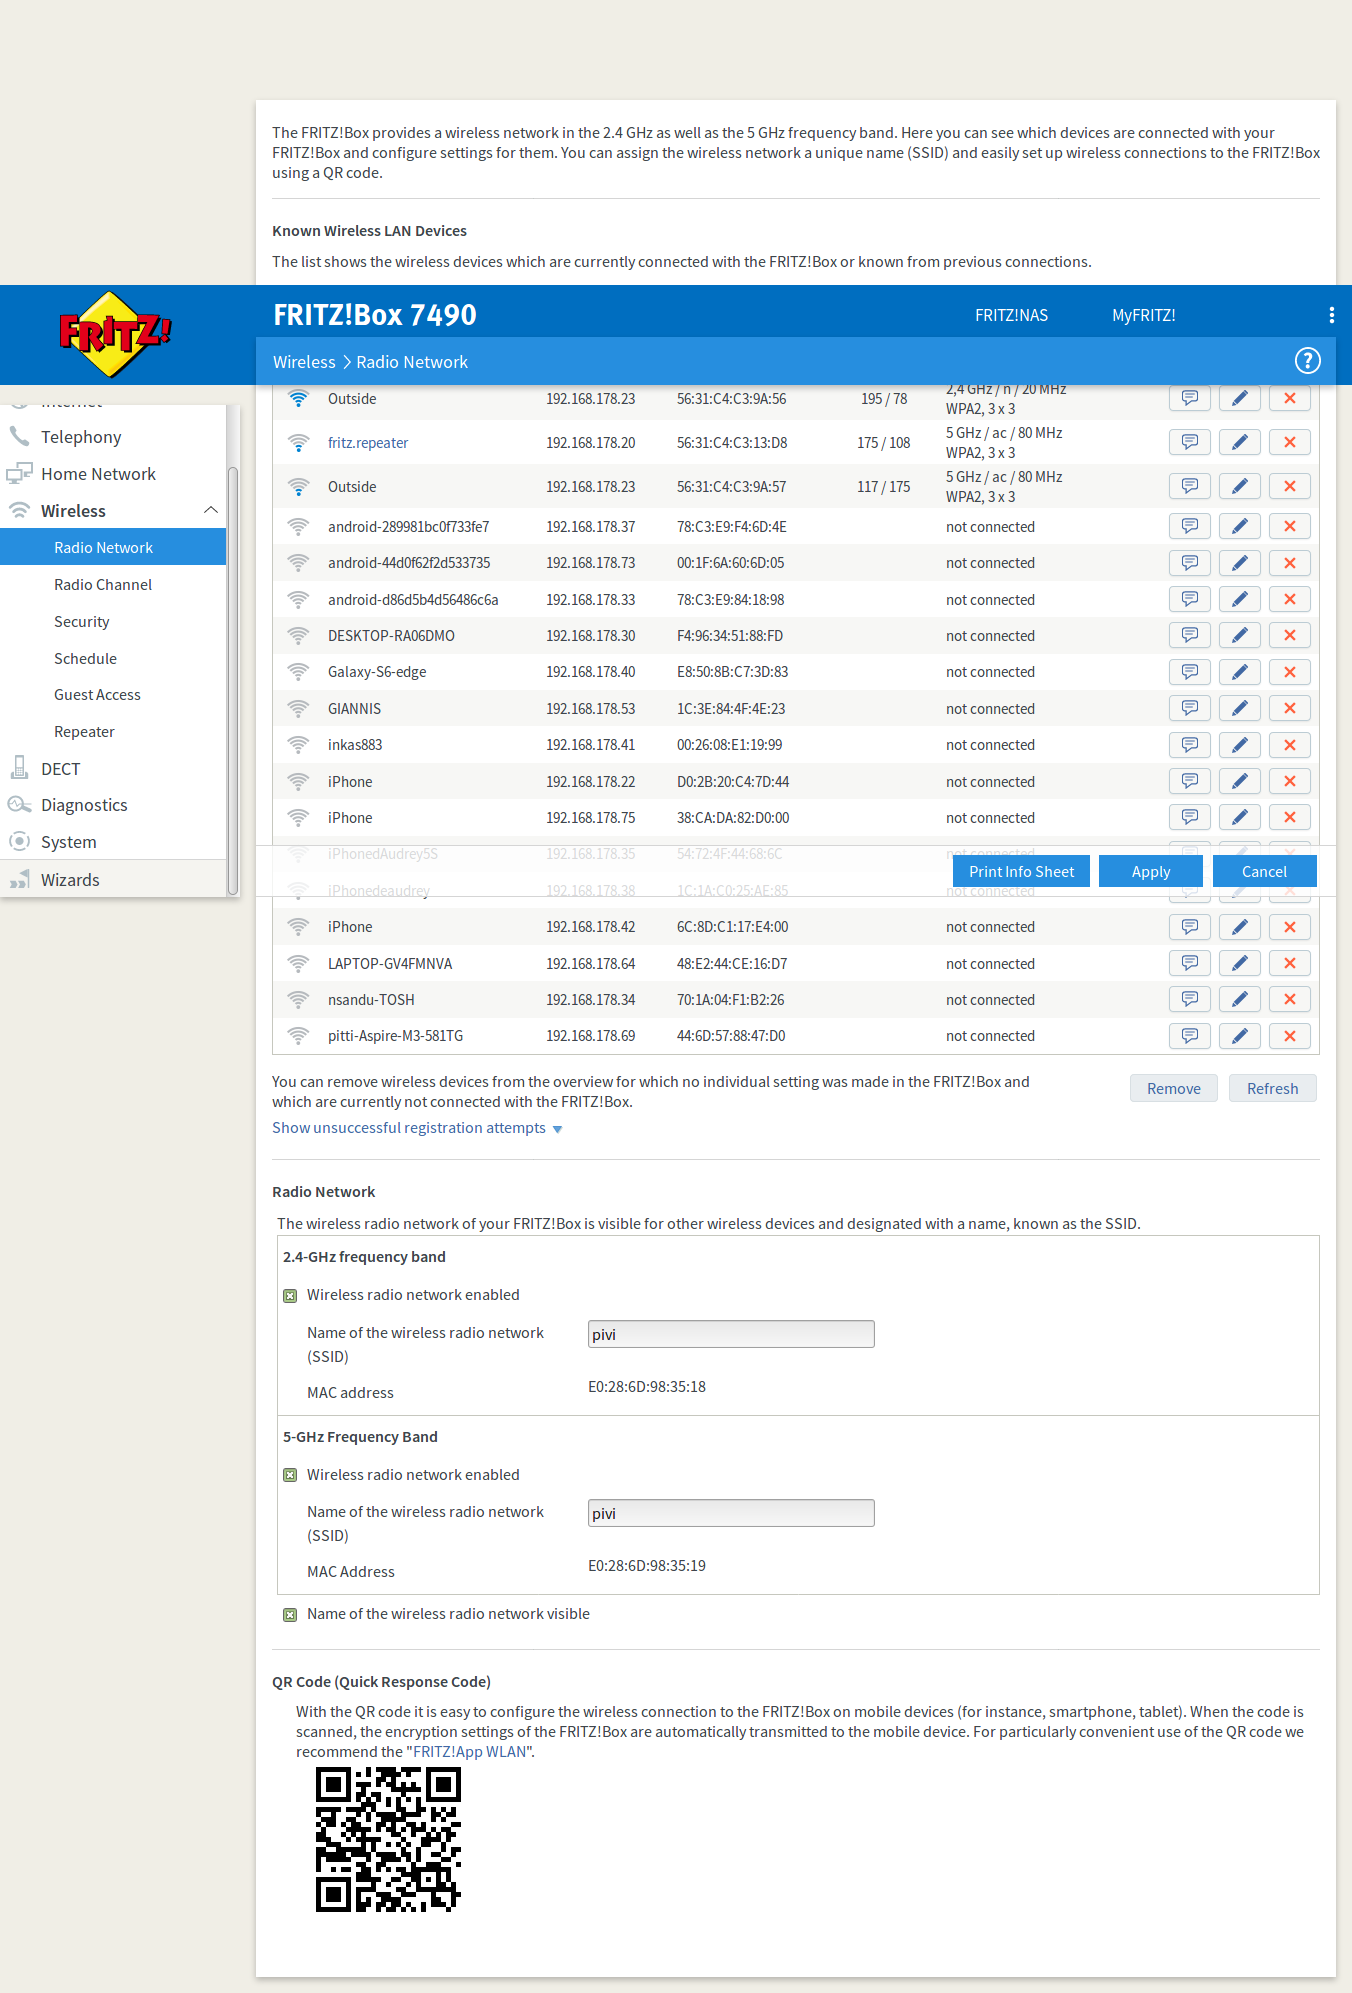Edit the GIANNIS device entry
This screenshot has height=1993, width=1352.
click(x=1239, y=708)
